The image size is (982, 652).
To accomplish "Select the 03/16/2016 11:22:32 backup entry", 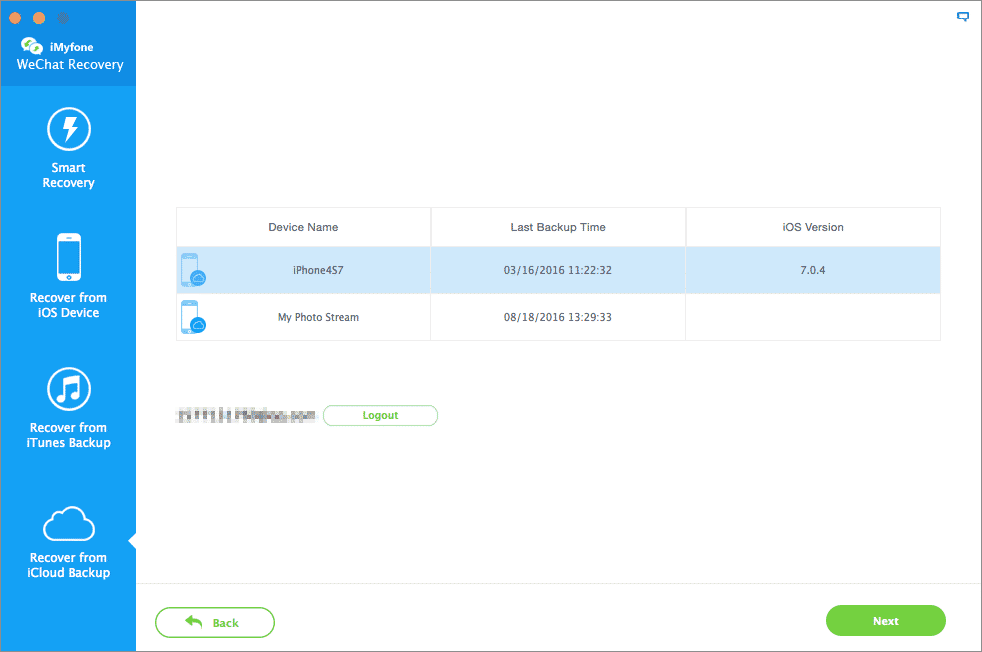I will [x=558, y=271].
